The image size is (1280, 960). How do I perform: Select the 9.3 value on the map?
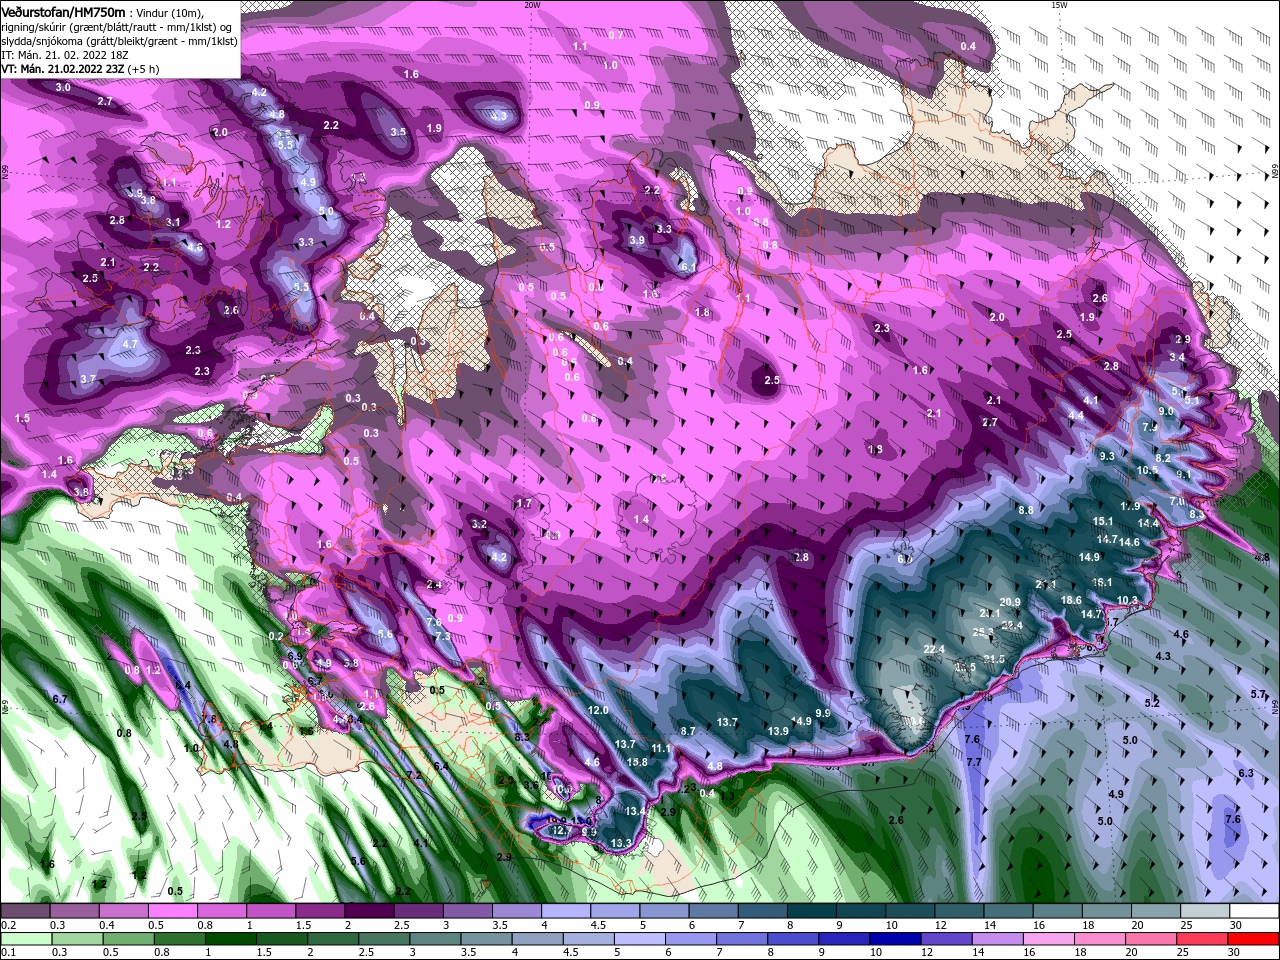(x=1107, y=456)
